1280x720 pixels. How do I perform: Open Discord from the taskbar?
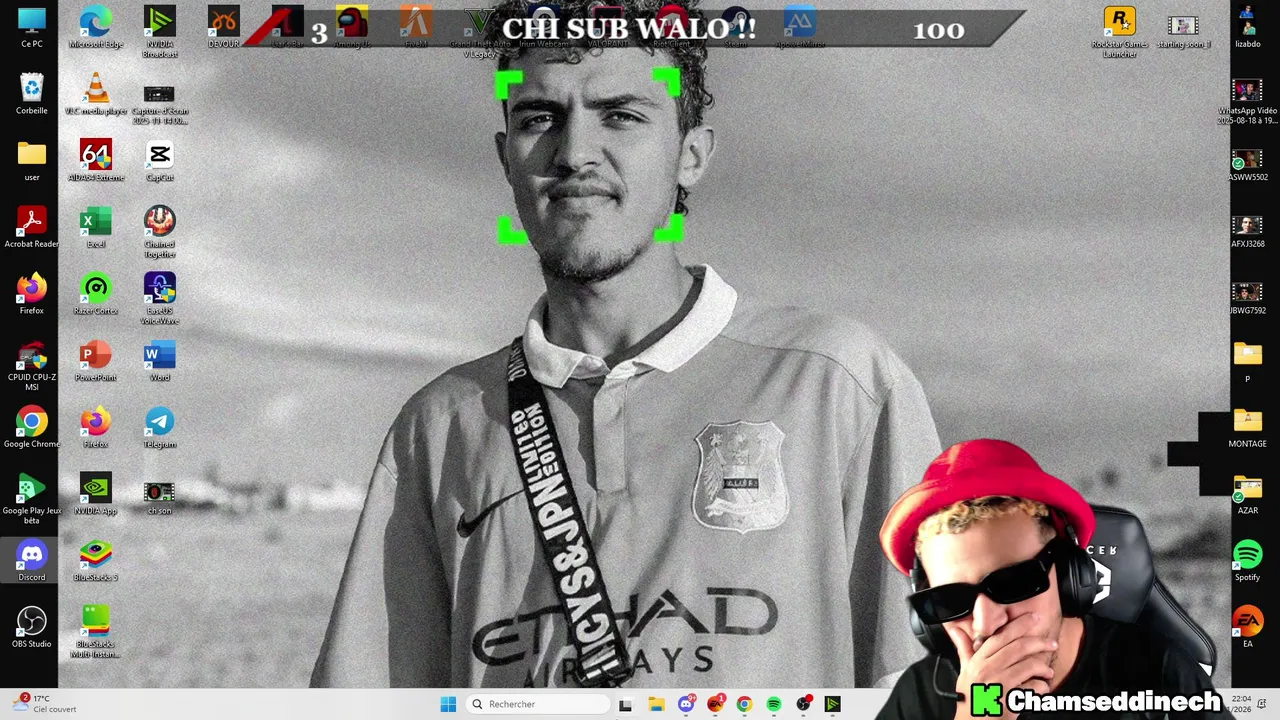pos(686,704)
